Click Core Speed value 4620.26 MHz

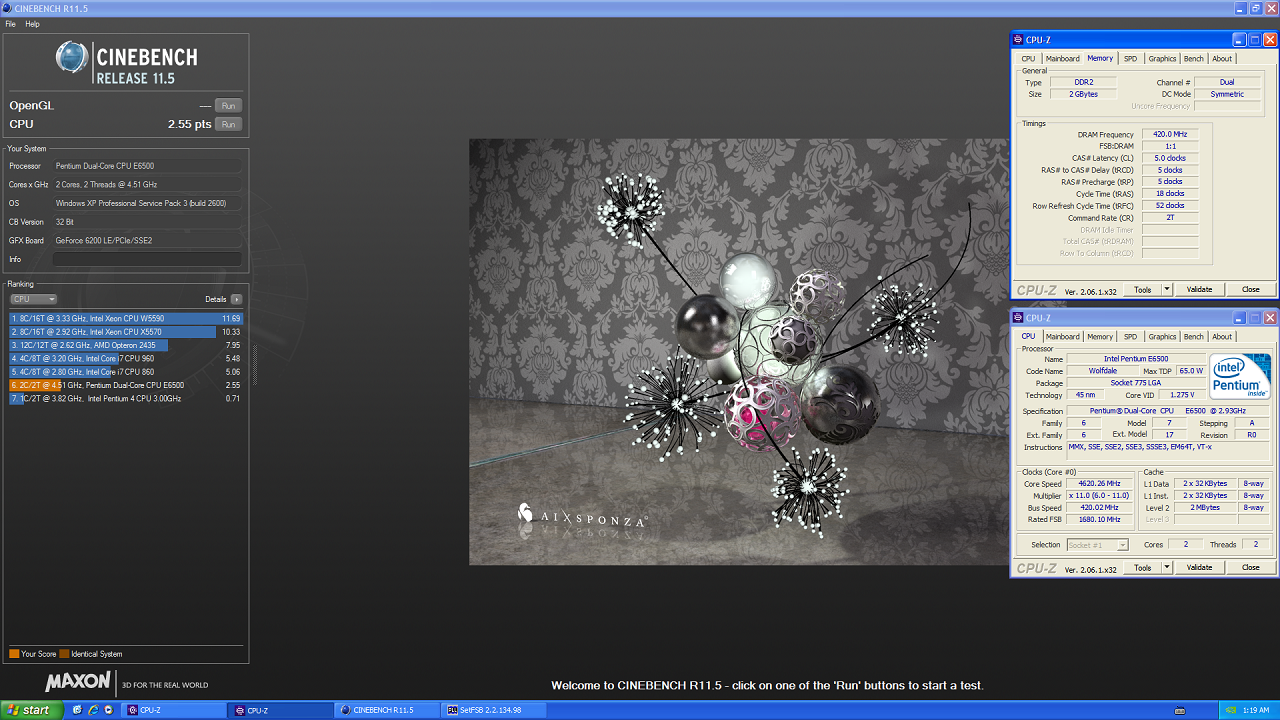coord(1098,484)
